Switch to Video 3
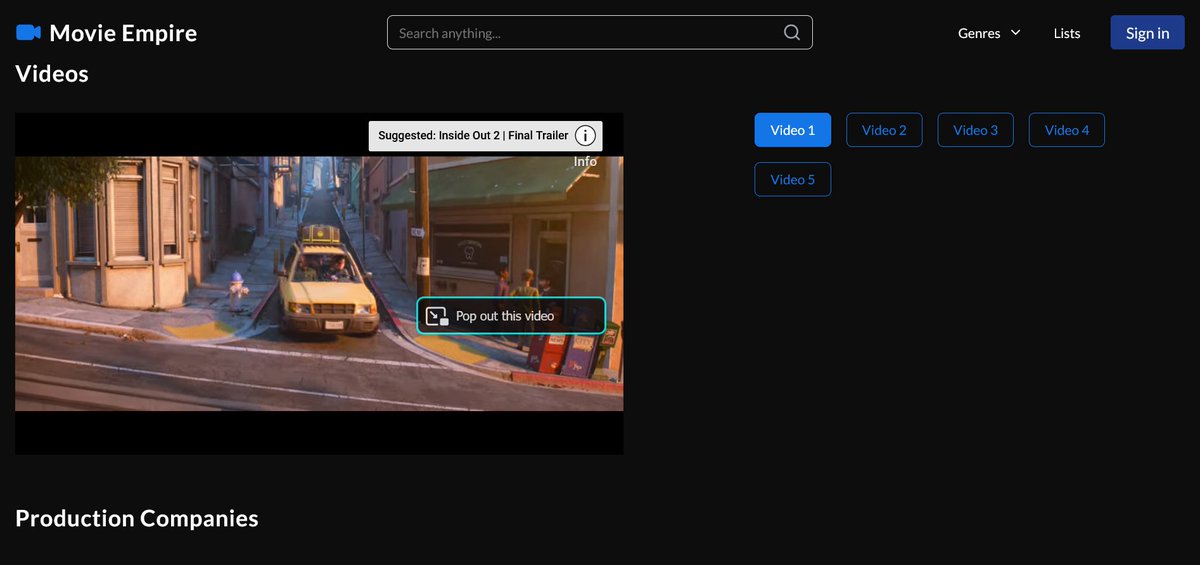1200x565 pixels. (976, 130)
